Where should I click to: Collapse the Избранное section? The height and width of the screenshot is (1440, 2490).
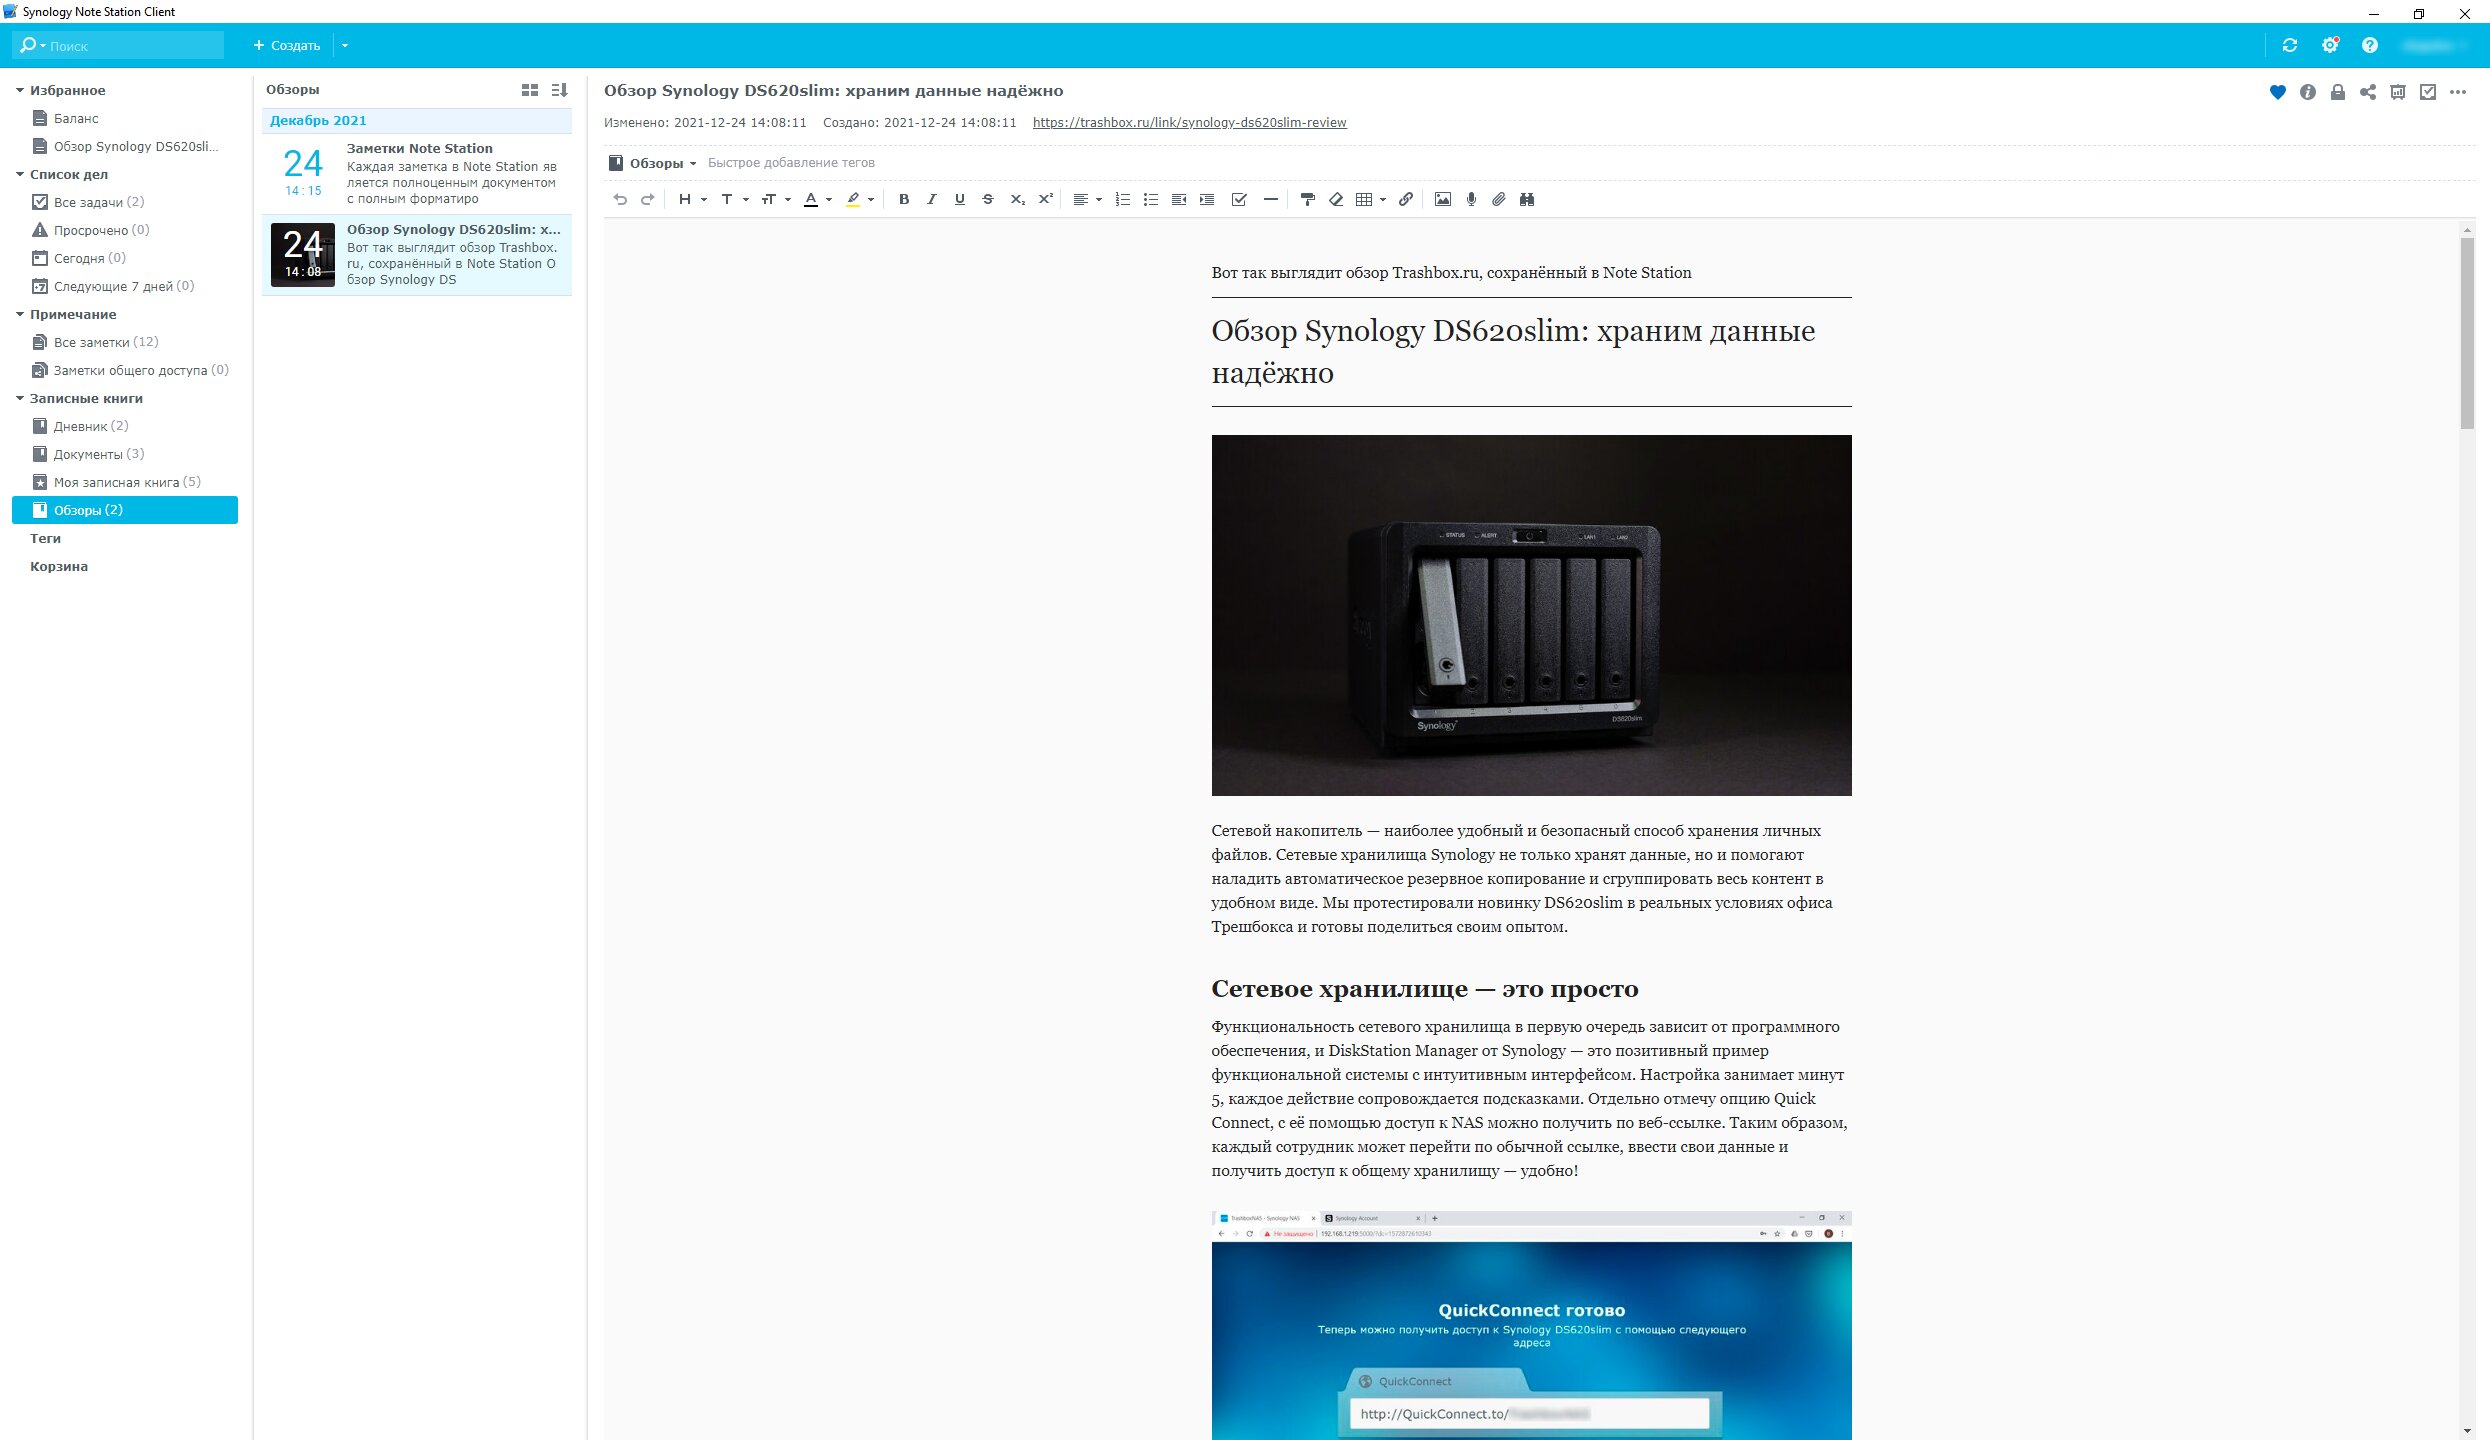pos(19,90)
